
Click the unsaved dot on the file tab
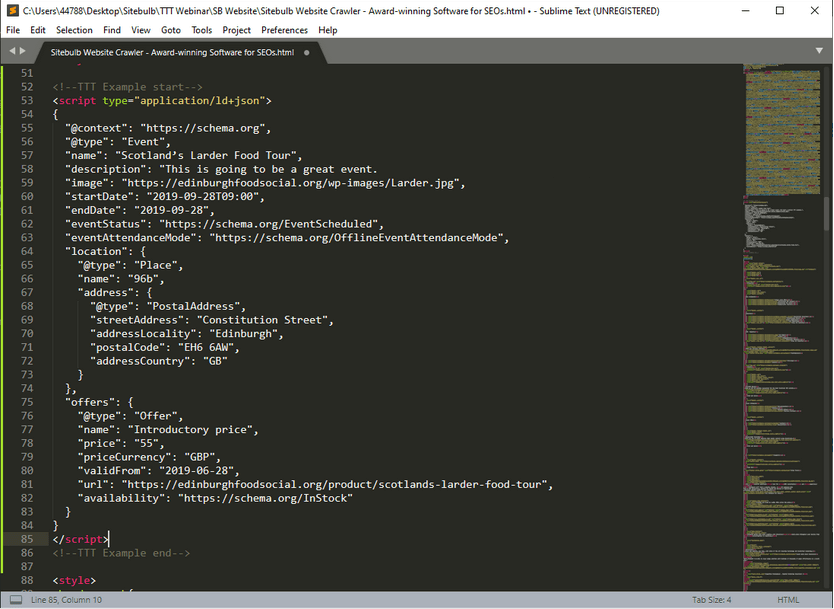(x=307, y=53)
